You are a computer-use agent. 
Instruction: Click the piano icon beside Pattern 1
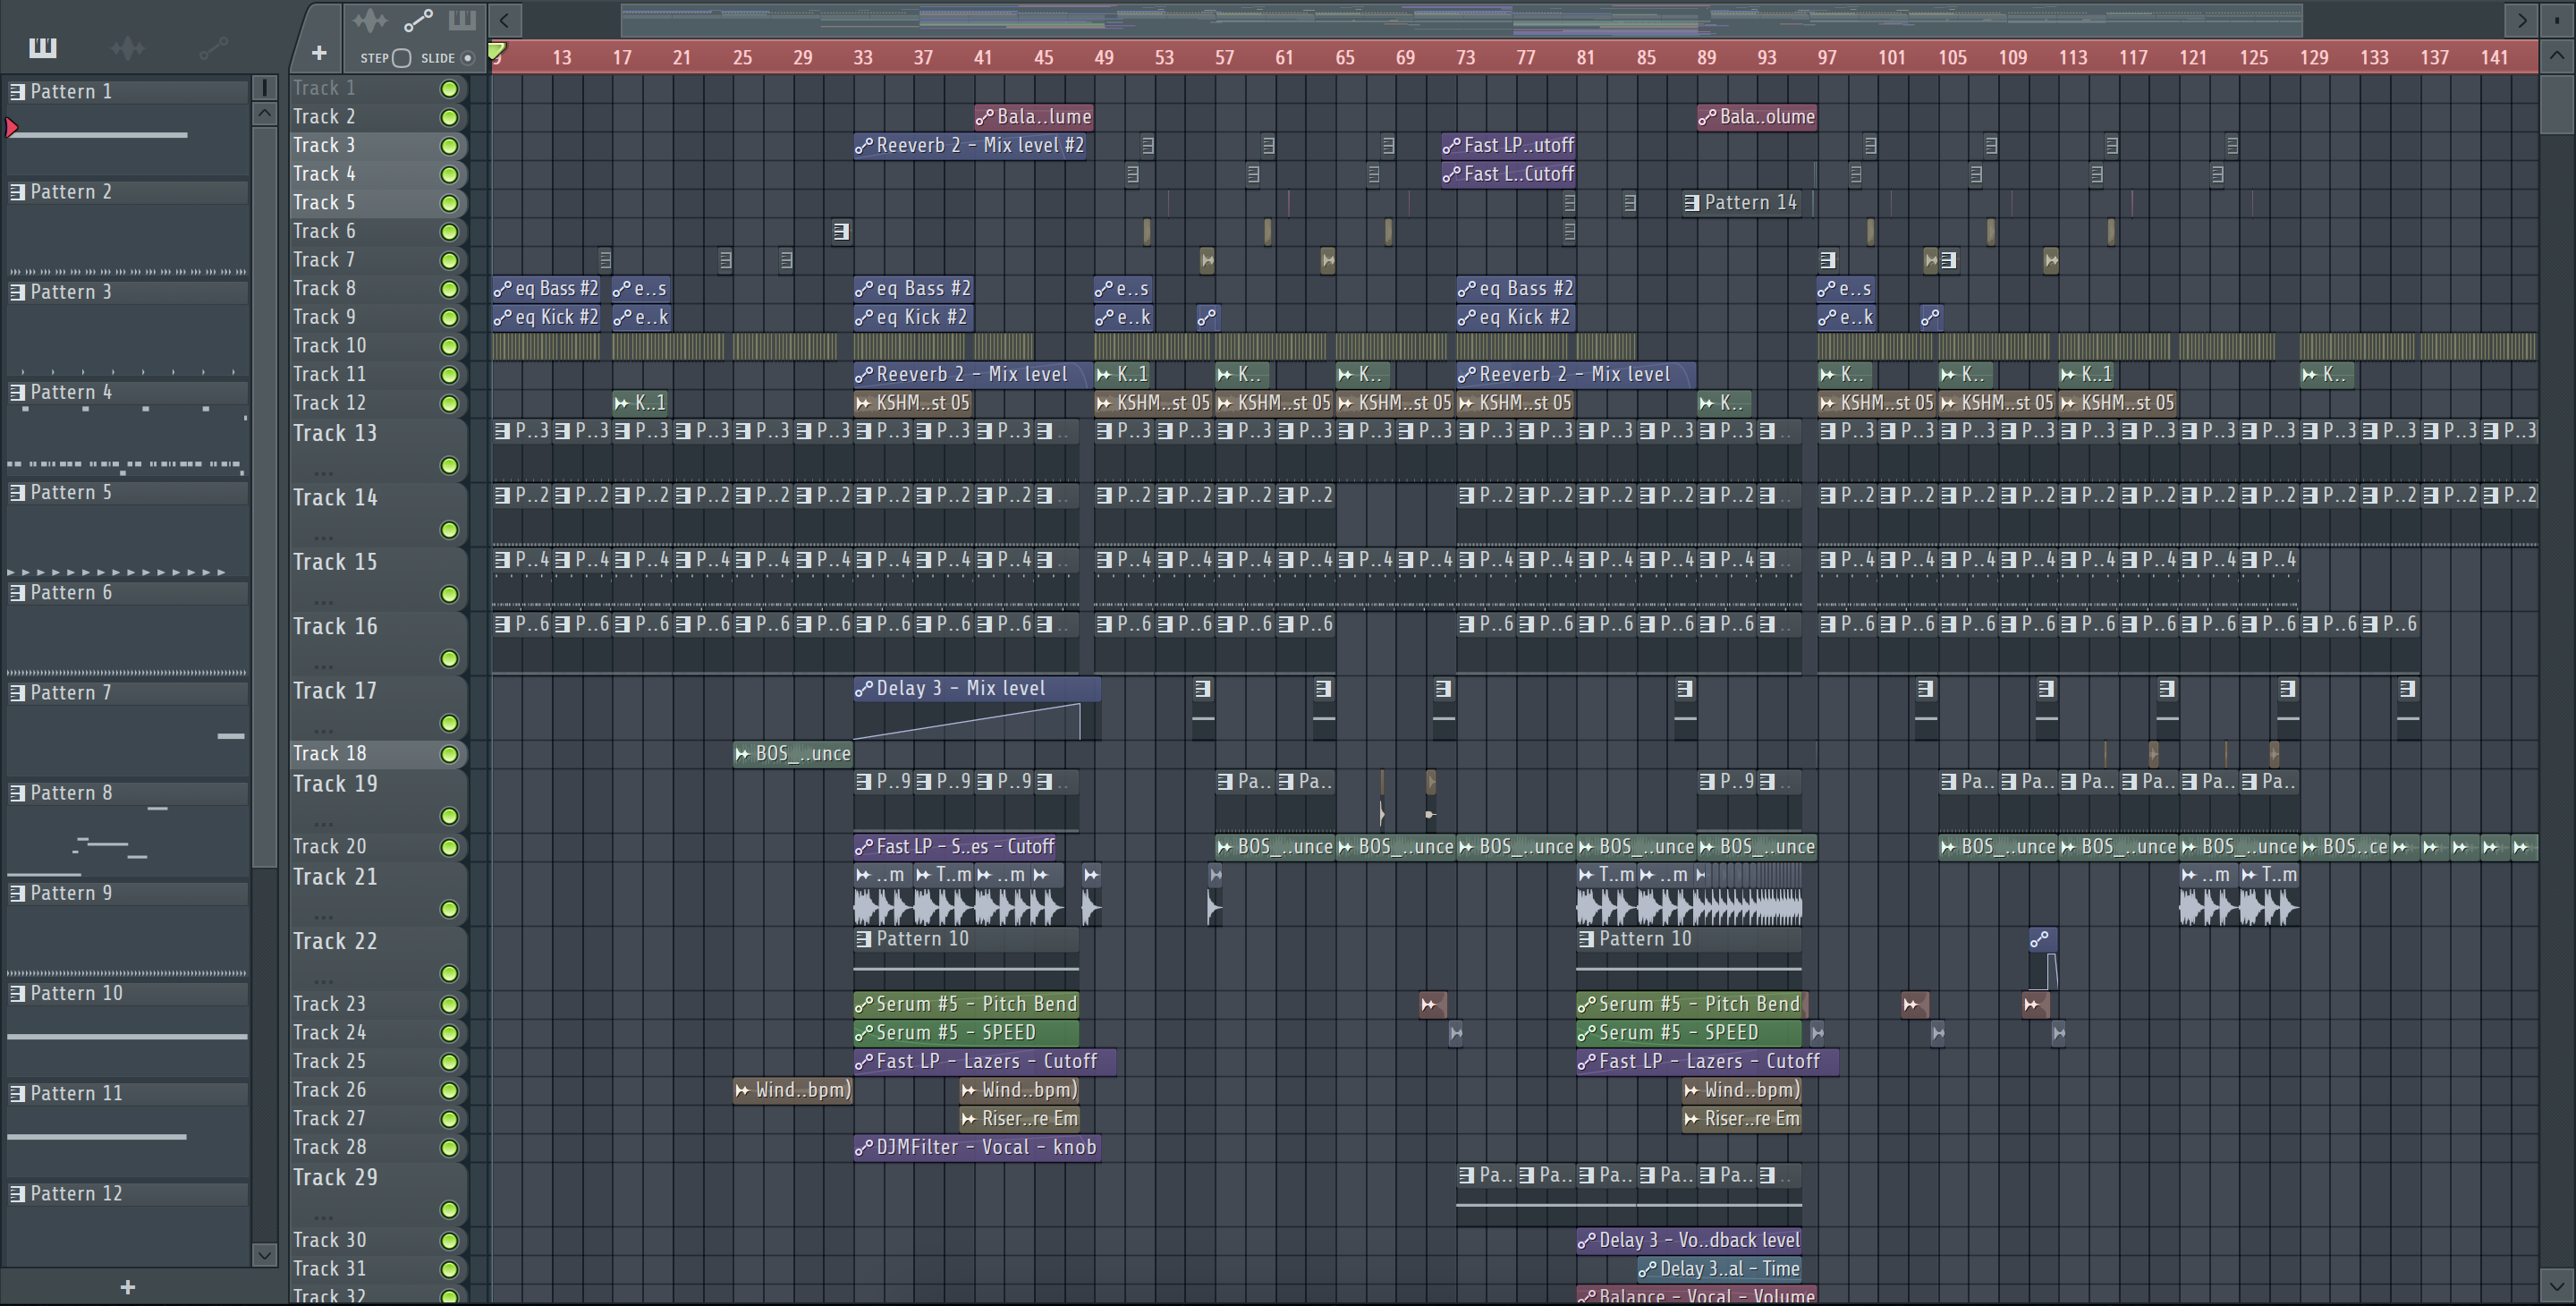coord(17,92)
